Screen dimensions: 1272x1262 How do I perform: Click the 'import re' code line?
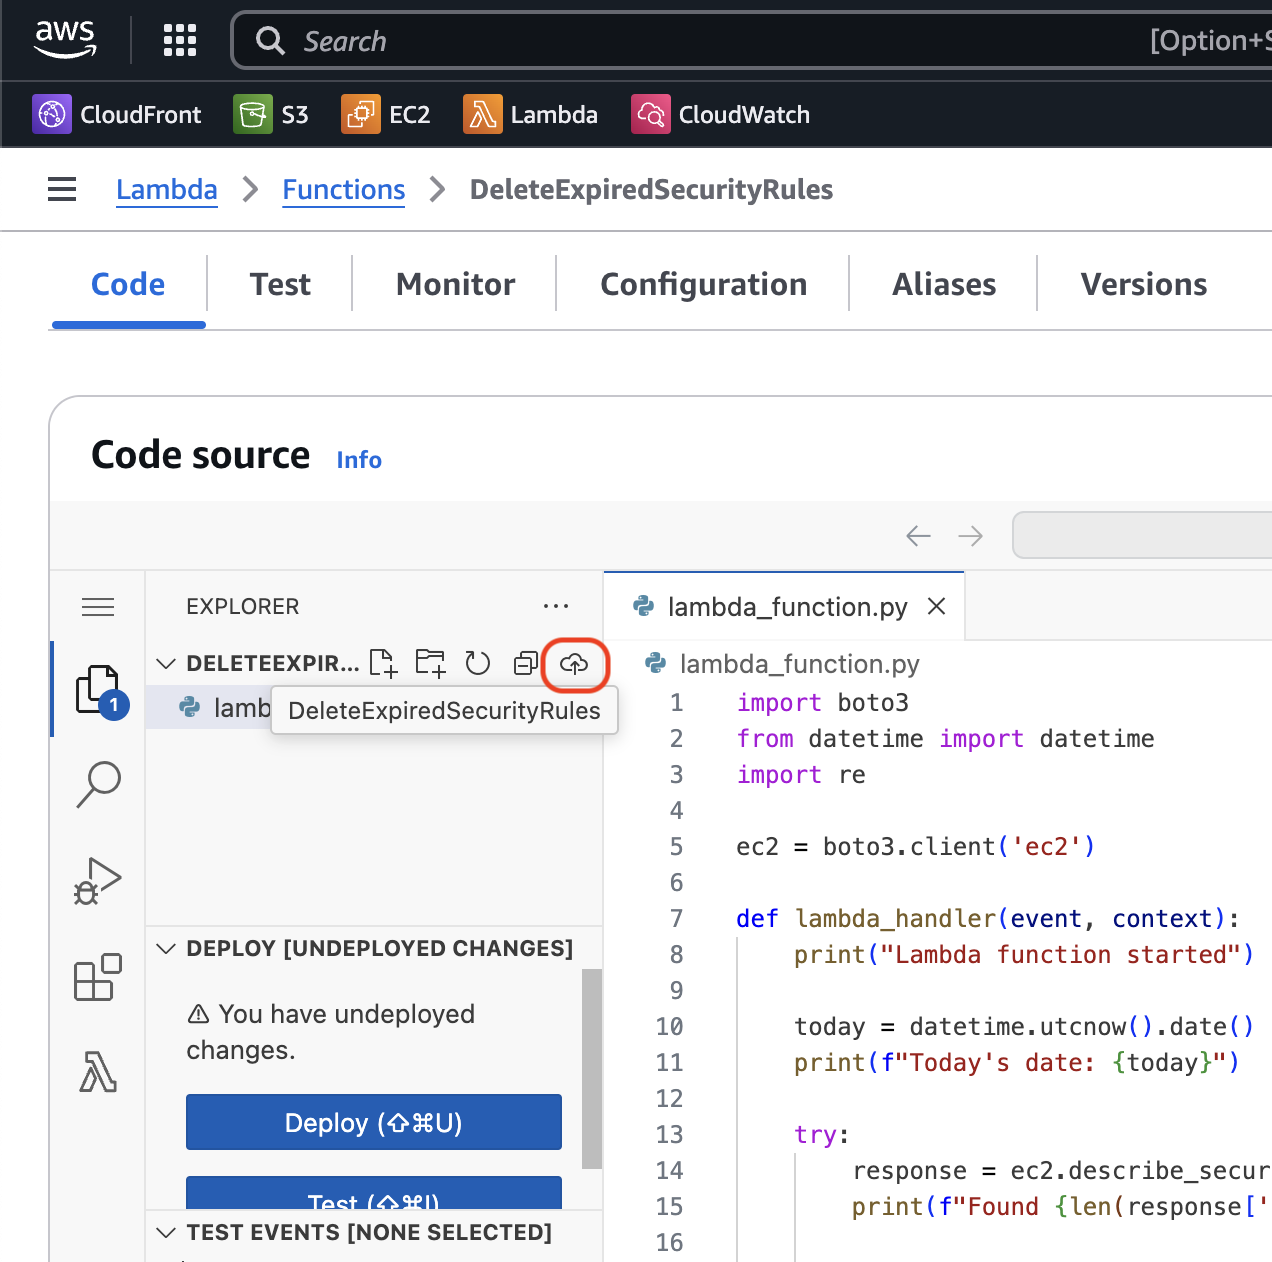[801, 774]
